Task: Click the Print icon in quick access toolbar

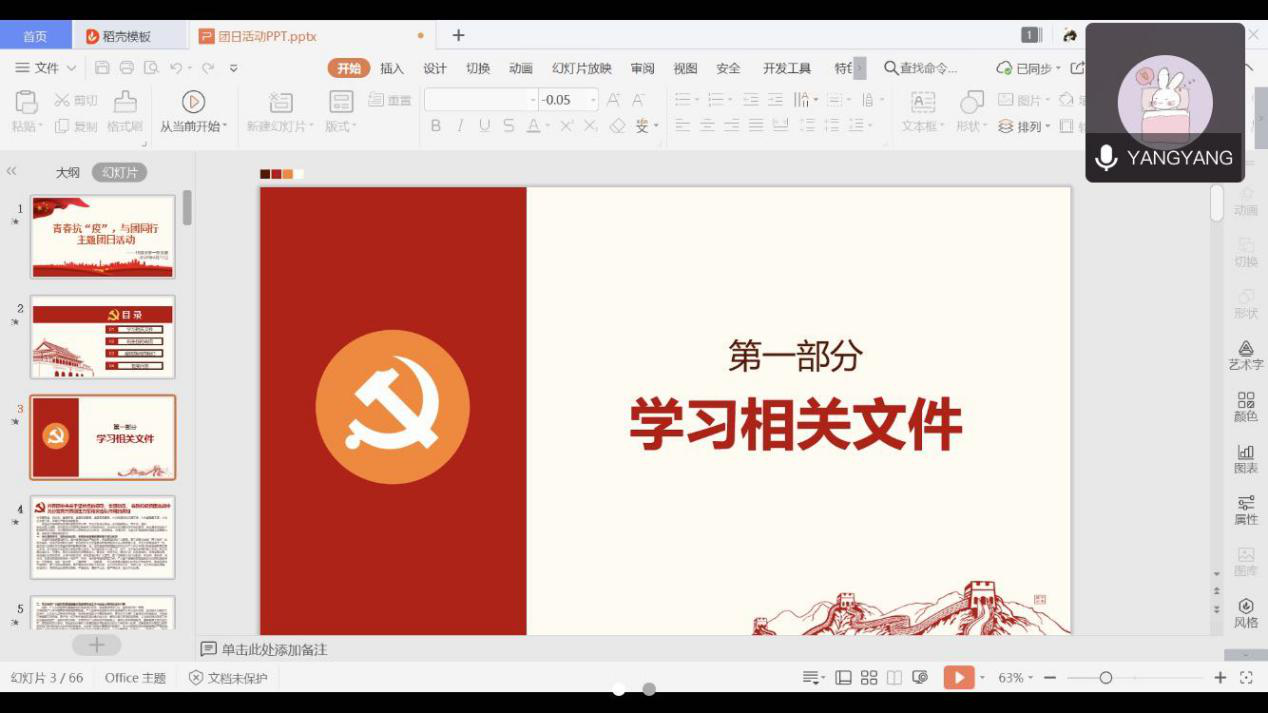Action: [127, 68]
